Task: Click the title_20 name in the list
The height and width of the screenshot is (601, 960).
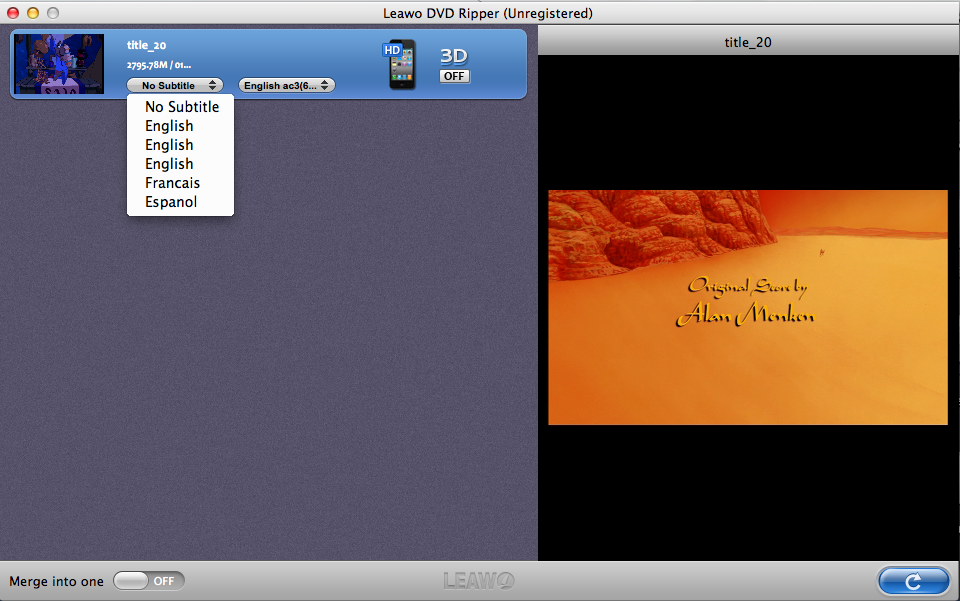Action: point(146,45)
